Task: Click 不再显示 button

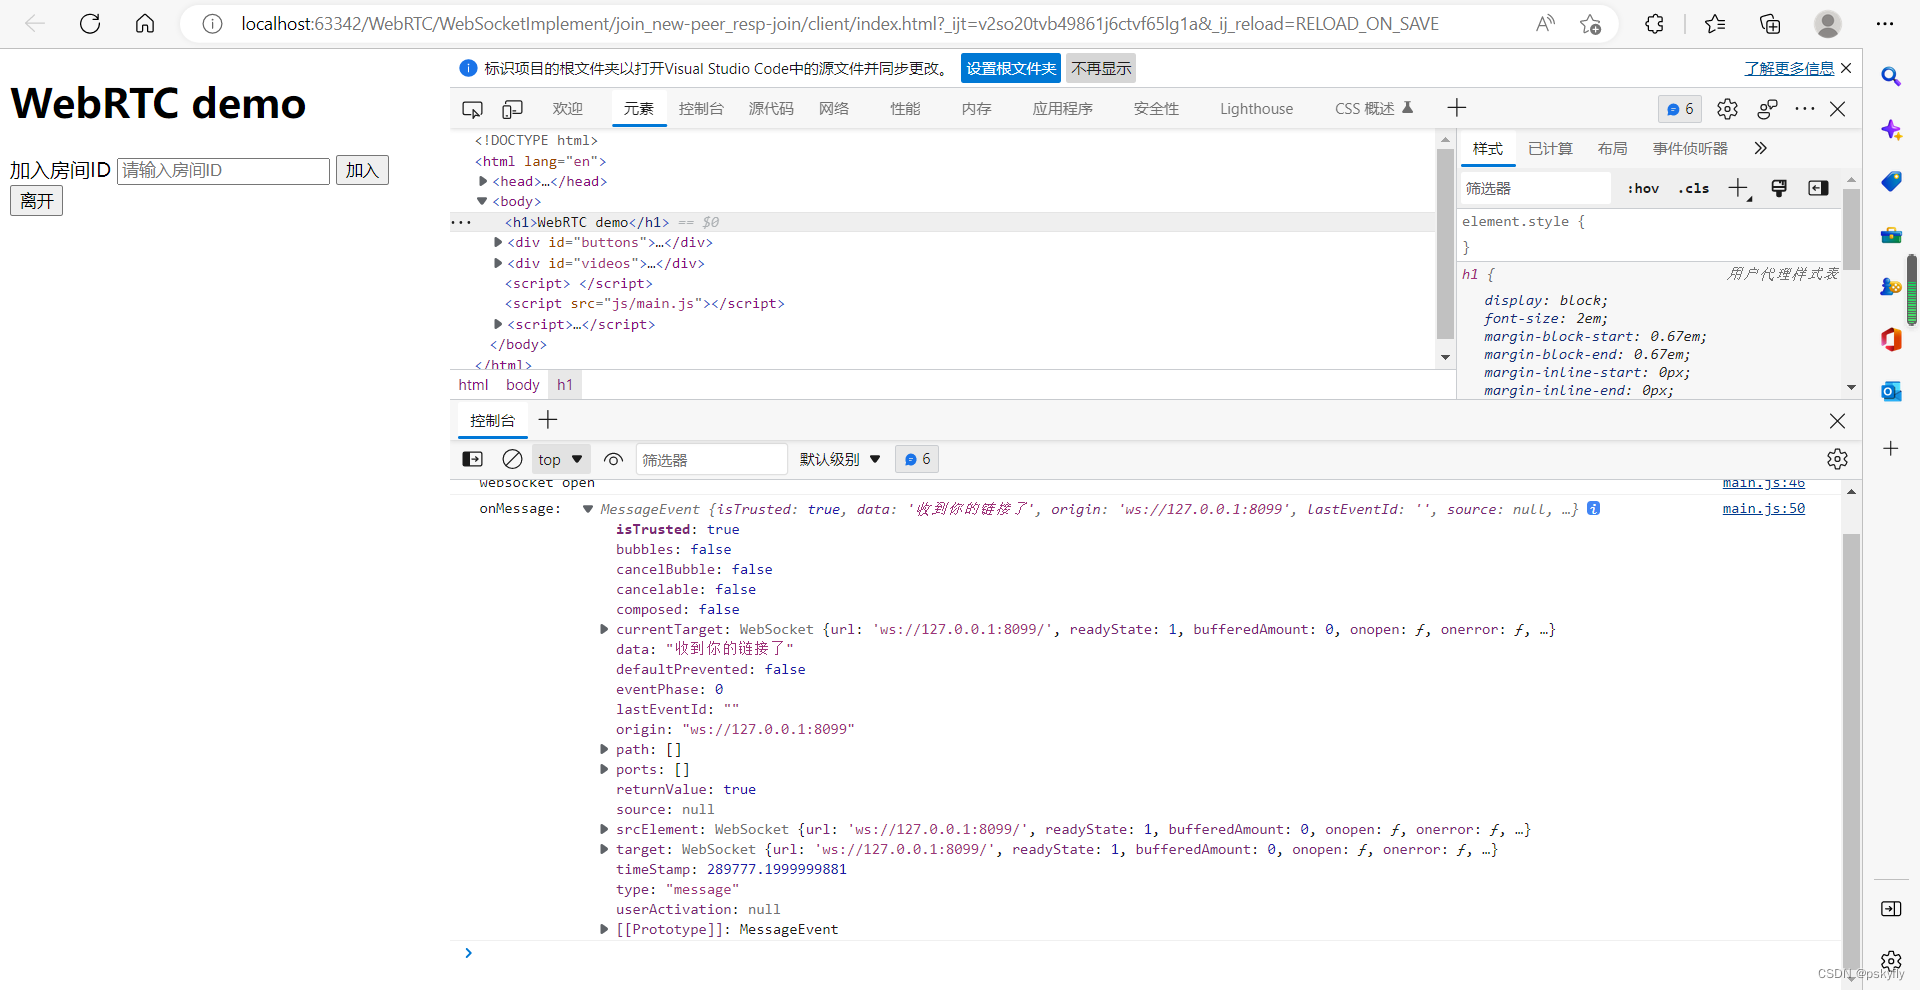Action: point(1101,68)
